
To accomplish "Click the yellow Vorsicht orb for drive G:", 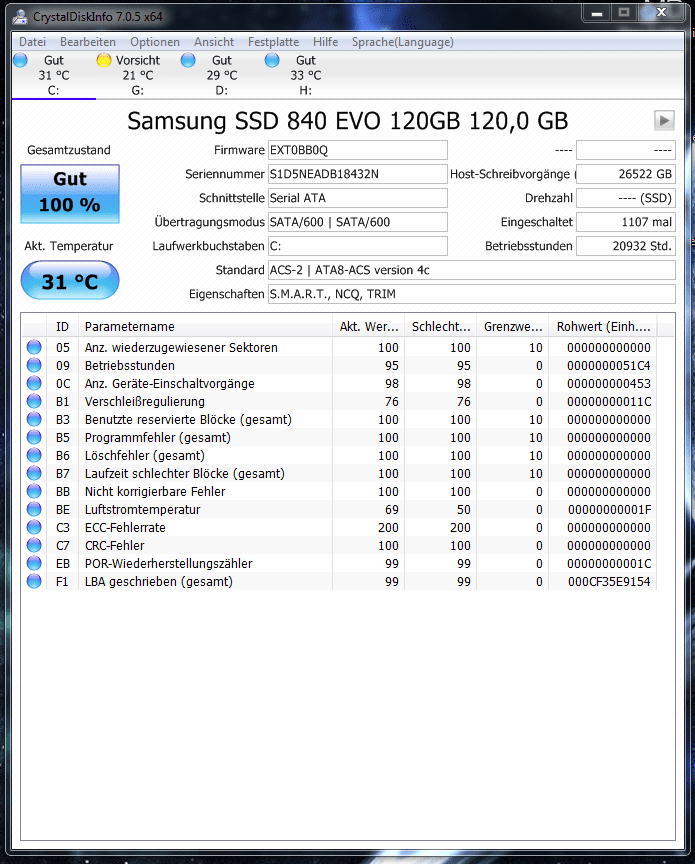I will (104, 60).
